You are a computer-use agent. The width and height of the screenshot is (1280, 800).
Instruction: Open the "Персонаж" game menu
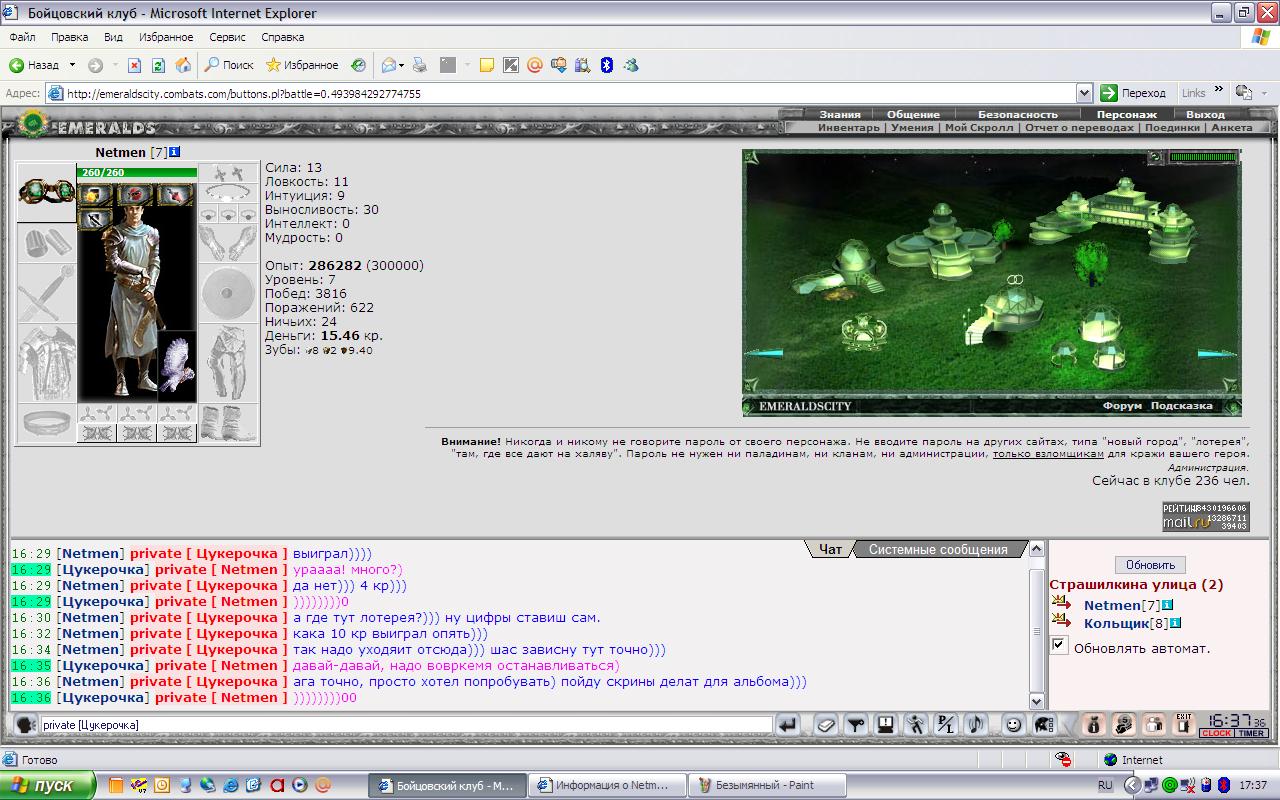pos(1127,114)
